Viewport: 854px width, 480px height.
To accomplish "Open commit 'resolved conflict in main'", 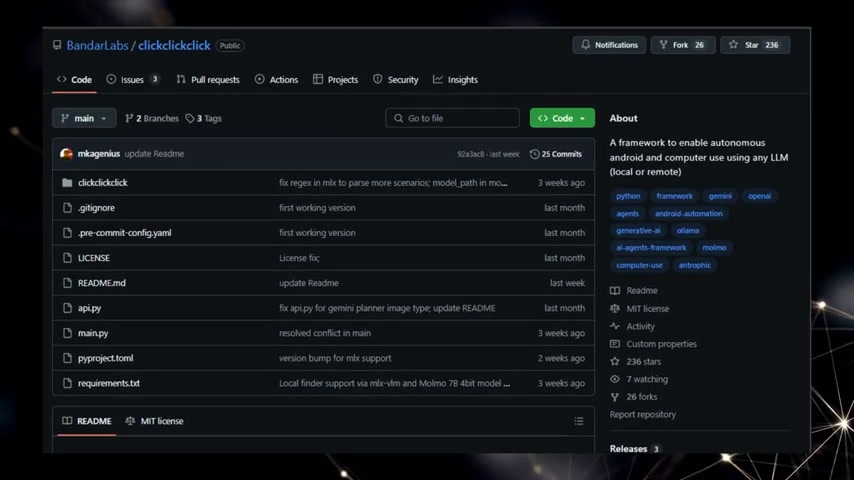I will [x=325, y=333].
